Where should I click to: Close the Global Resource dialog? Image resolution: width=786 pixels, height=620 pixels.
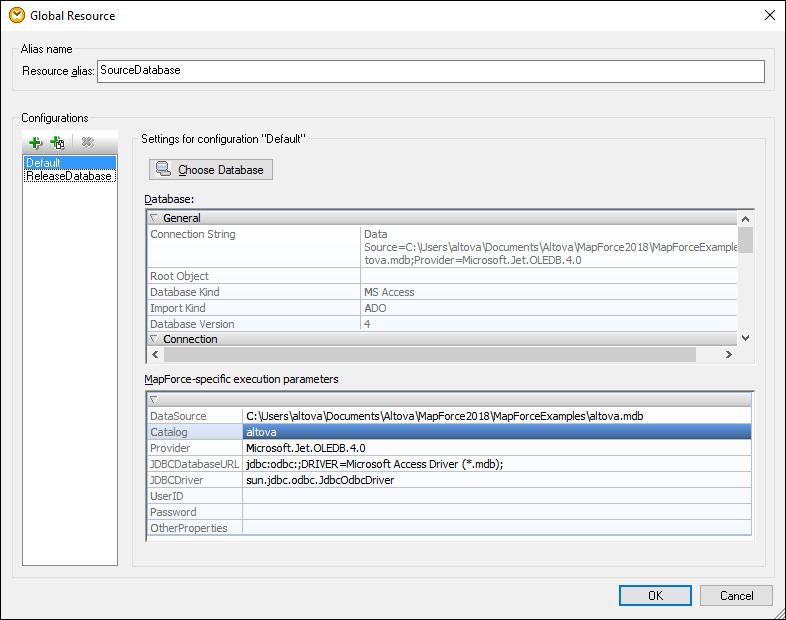(x=769, y=15)
